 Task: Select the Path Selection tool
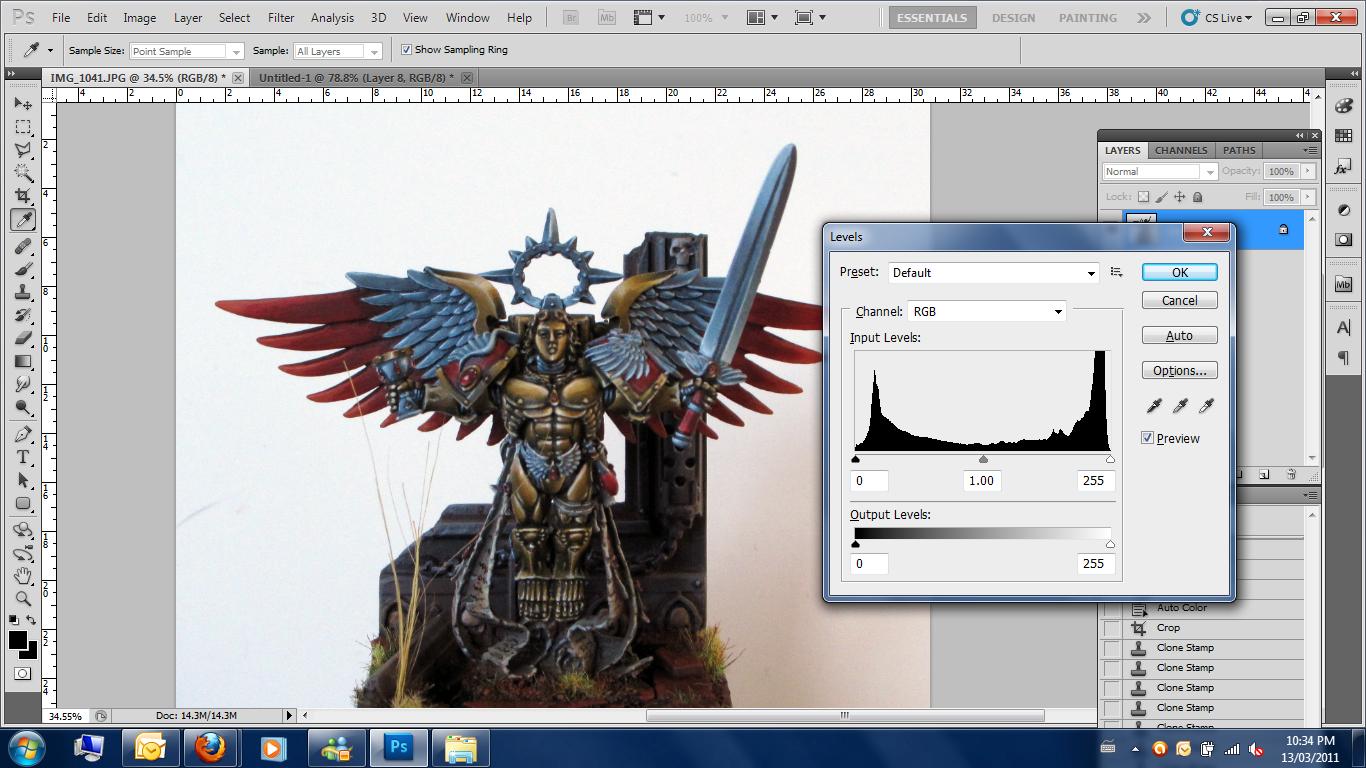coord(23,480)
